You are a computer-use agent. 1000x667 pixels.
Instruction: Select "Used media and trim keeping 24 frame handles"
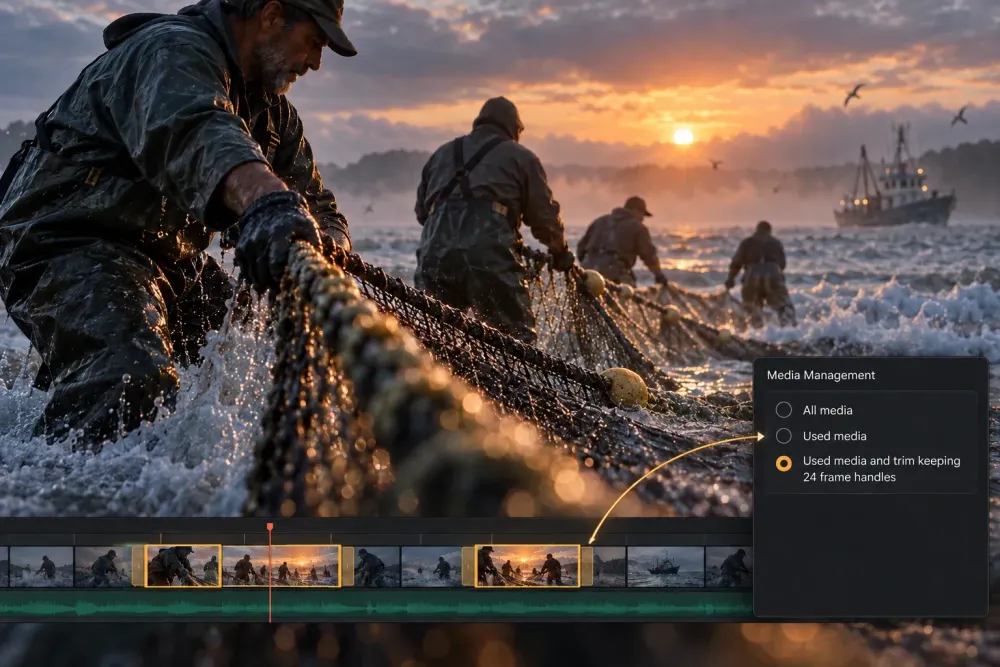point(783,464)
